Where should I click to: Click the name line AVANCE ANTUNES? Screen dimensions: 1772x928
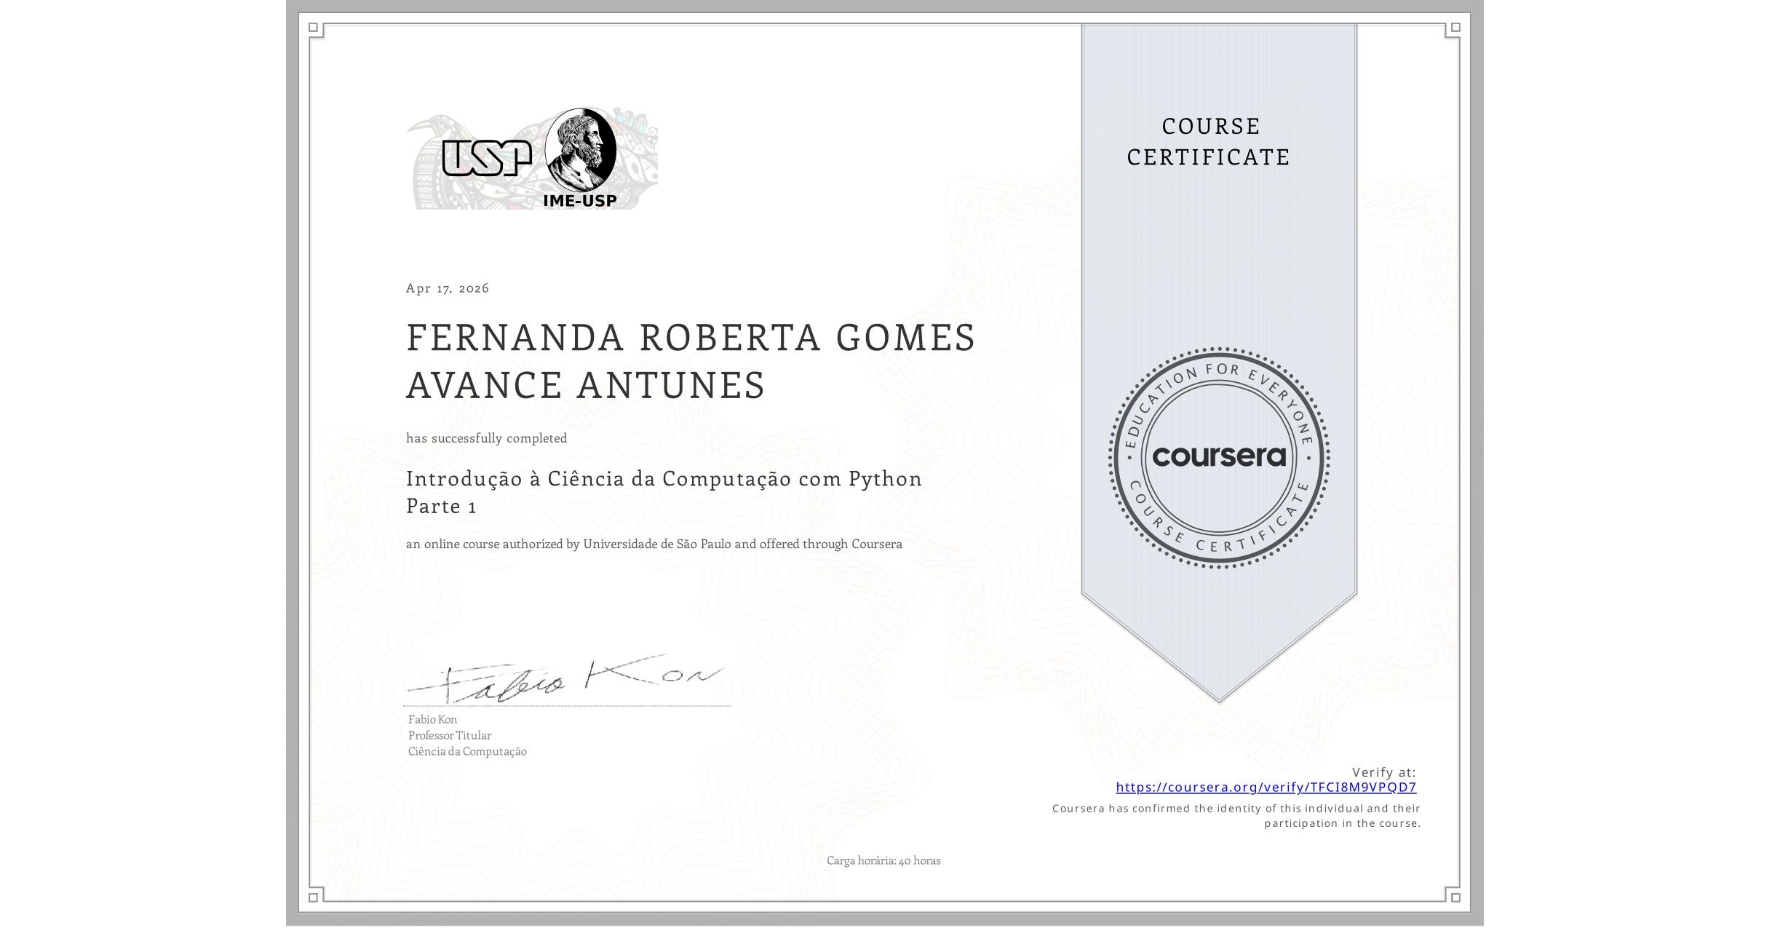coord(586,385)
